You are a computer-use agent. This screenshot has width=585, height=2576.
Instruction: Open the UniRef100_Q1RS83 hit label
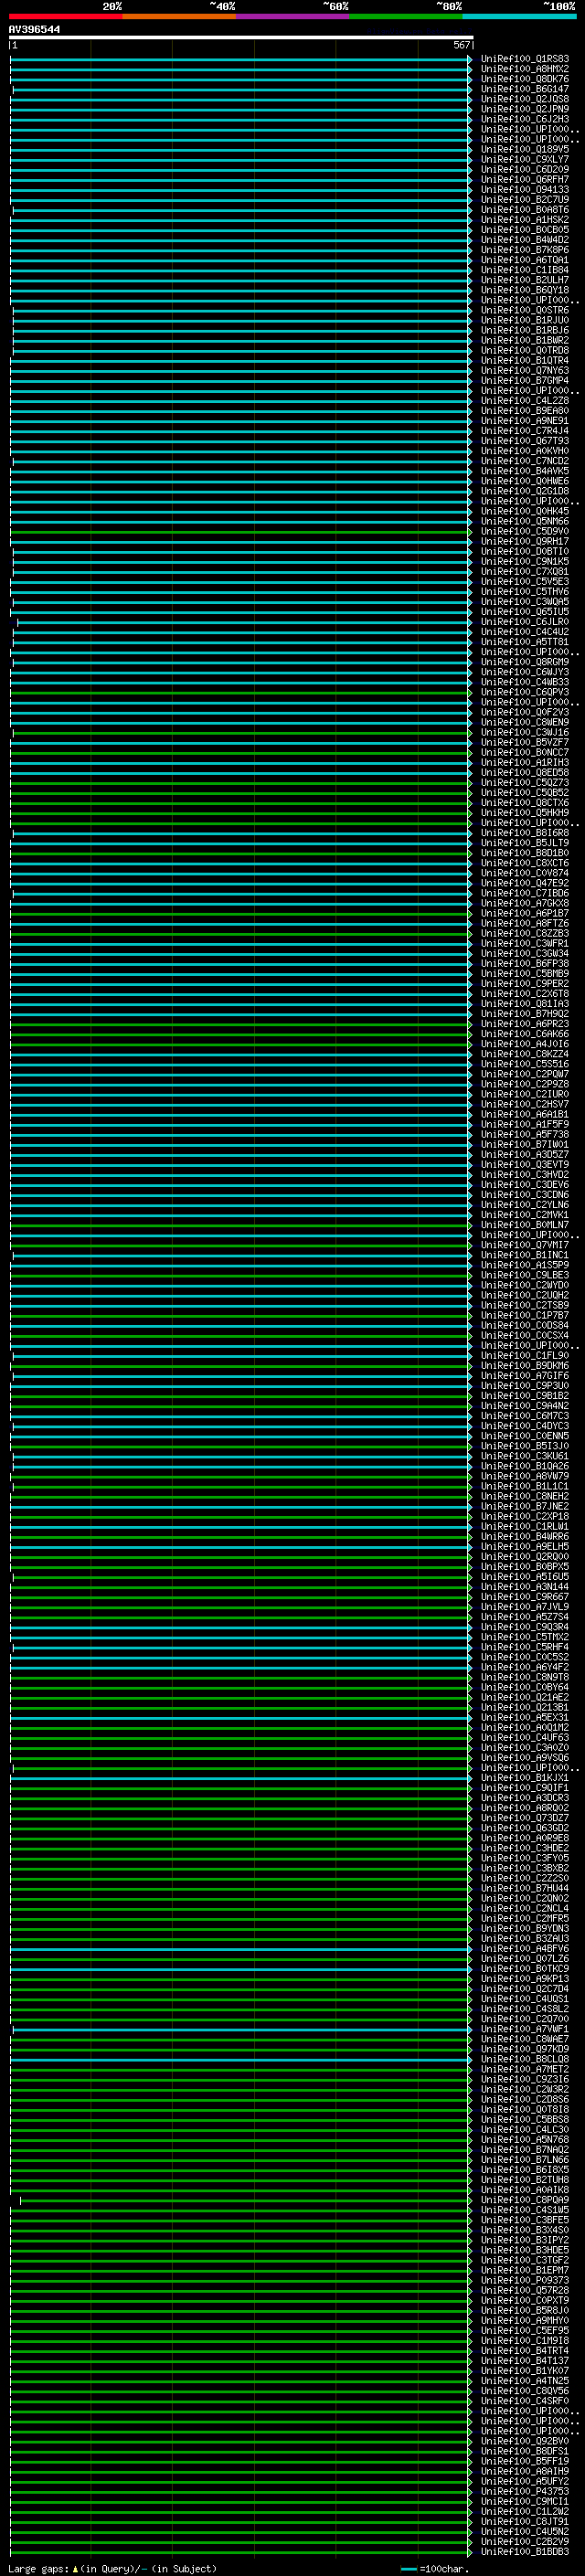pos(524,59)
